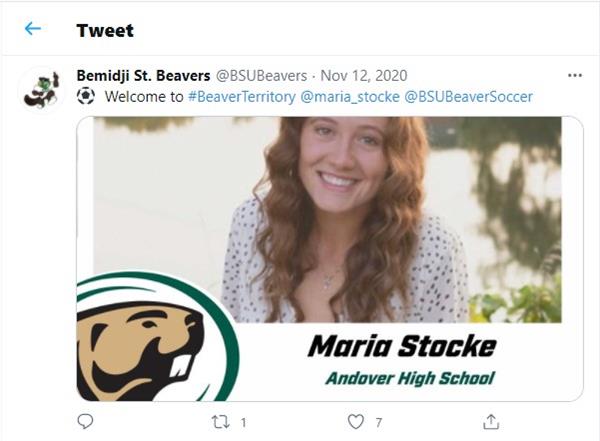Open the @BSUBeaverSoccer mention link
The image size is (600, 441).
point(468,97)
